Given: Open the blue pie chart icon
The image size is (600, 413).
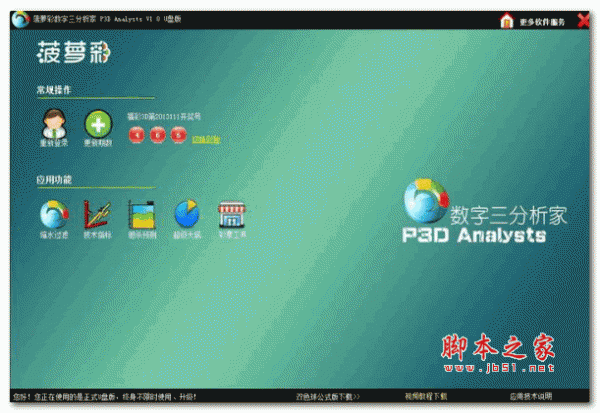Looking at the screenshot, I should pos(187,214).
